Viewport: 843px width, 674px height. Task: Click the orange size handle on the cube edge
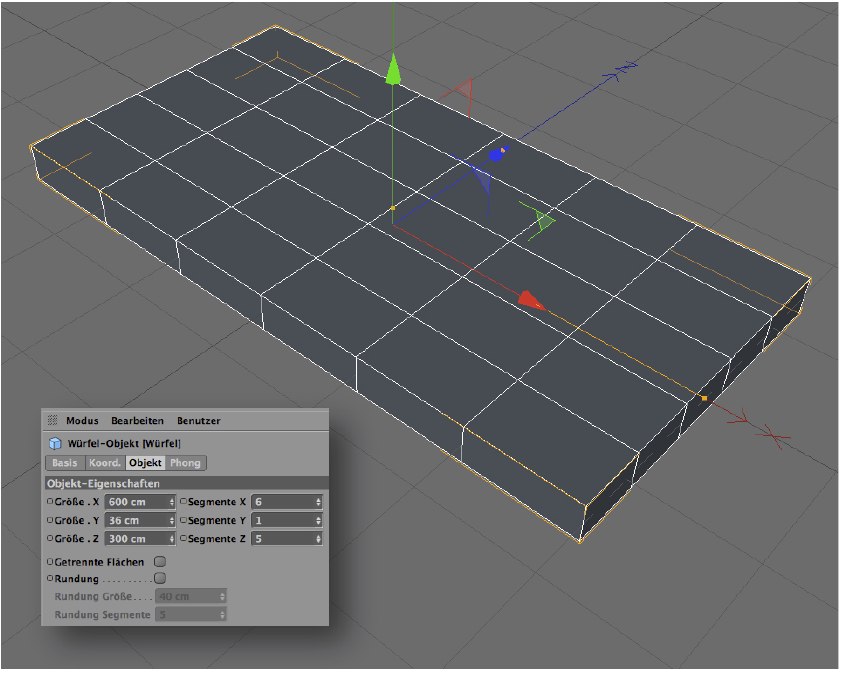704,398
